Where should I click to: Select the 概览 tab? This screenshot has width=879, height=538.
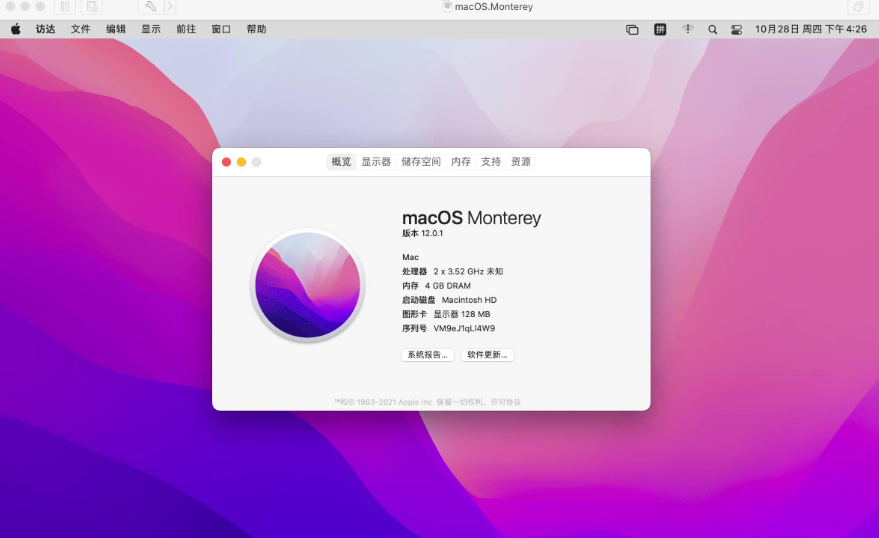[341, 162]
